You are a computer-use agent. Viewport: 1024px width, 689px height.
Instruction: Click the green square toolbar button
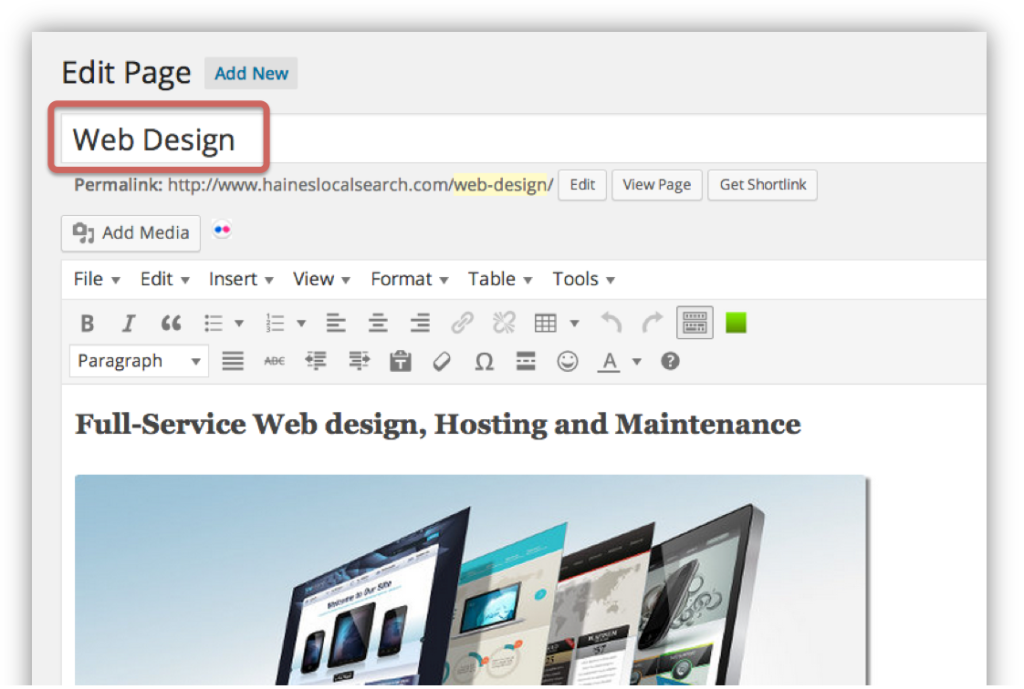click(x=736, y=323)
